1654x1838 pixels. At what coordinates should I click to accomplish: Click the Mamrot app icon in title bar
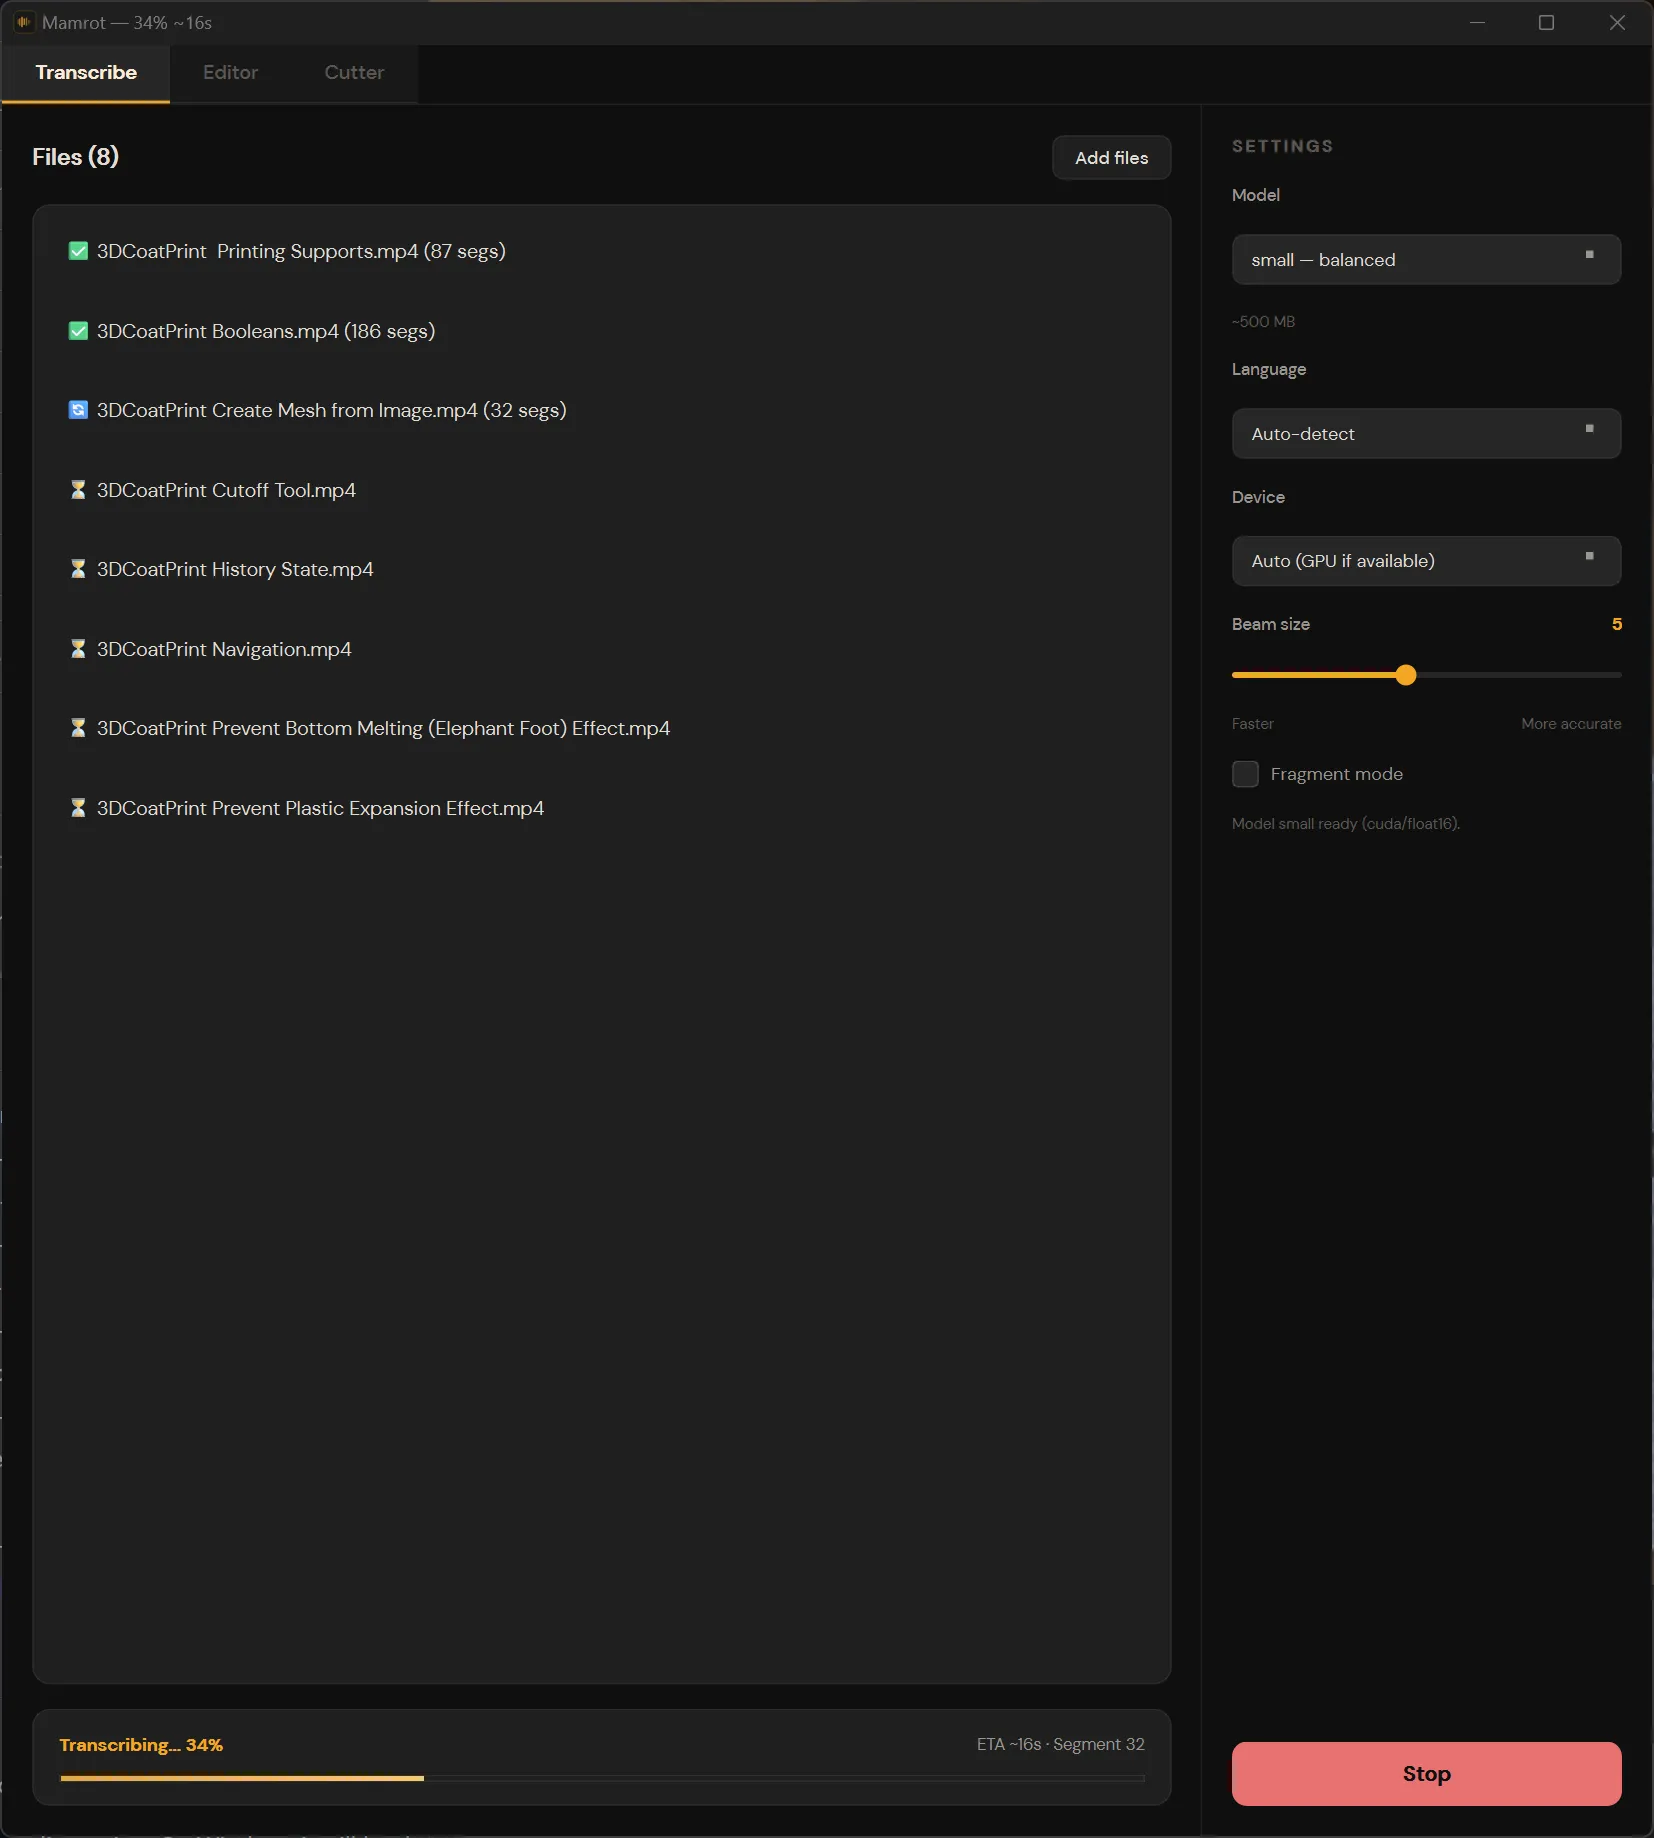pyautogui.click(x=24, y=22)
